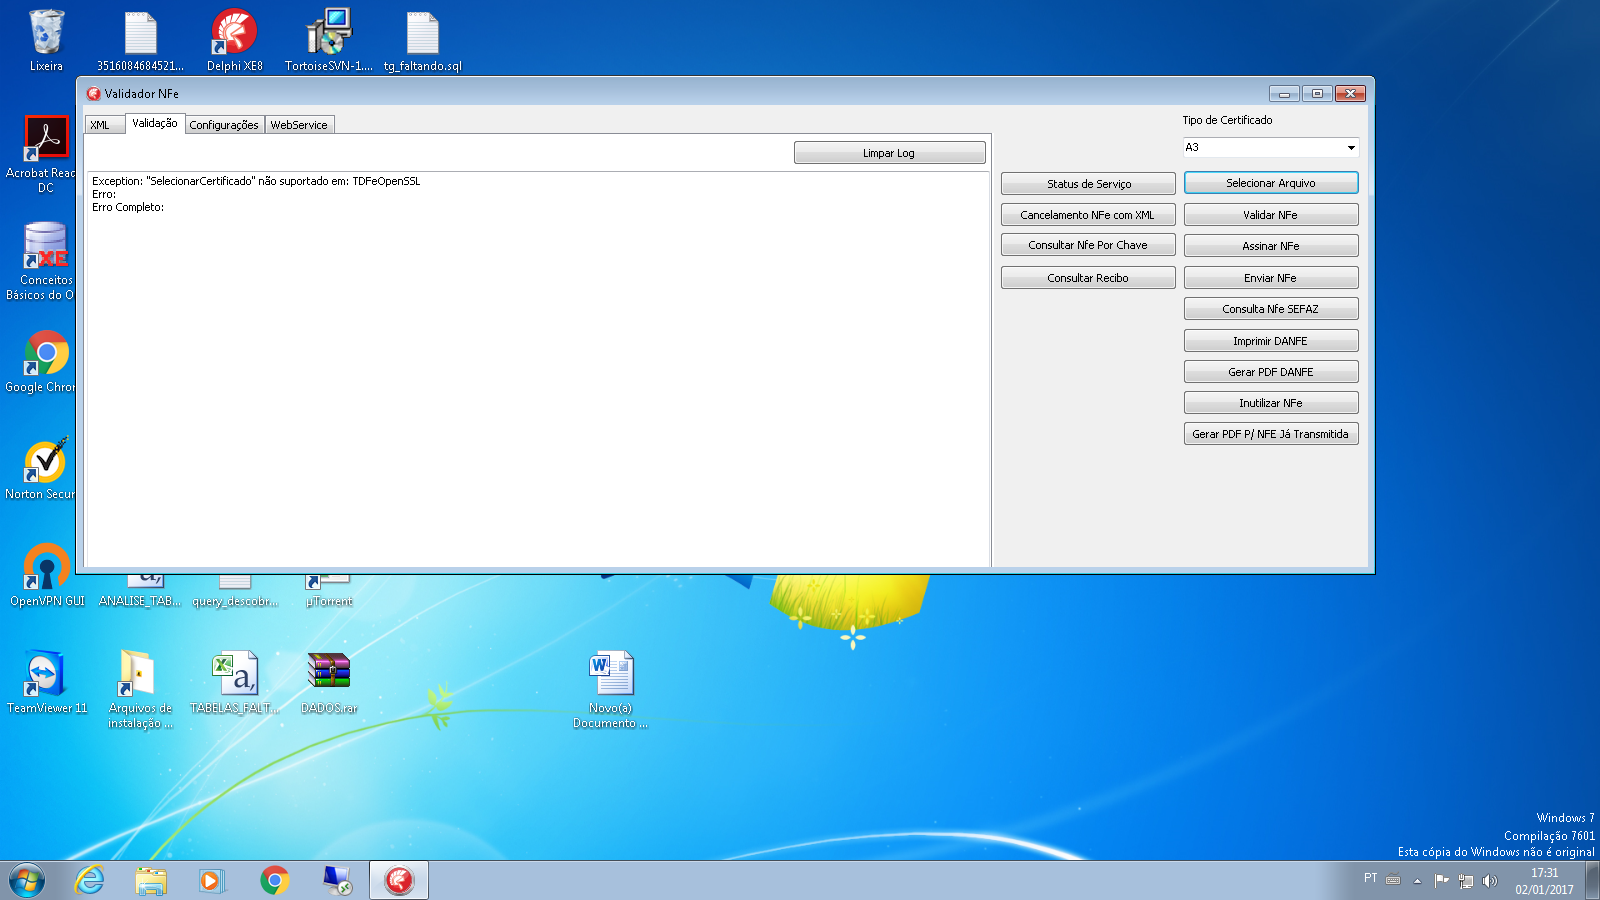Open Google Chrome from the taskbar
Screen dimensions: 1600x900
tap(274, 880)
